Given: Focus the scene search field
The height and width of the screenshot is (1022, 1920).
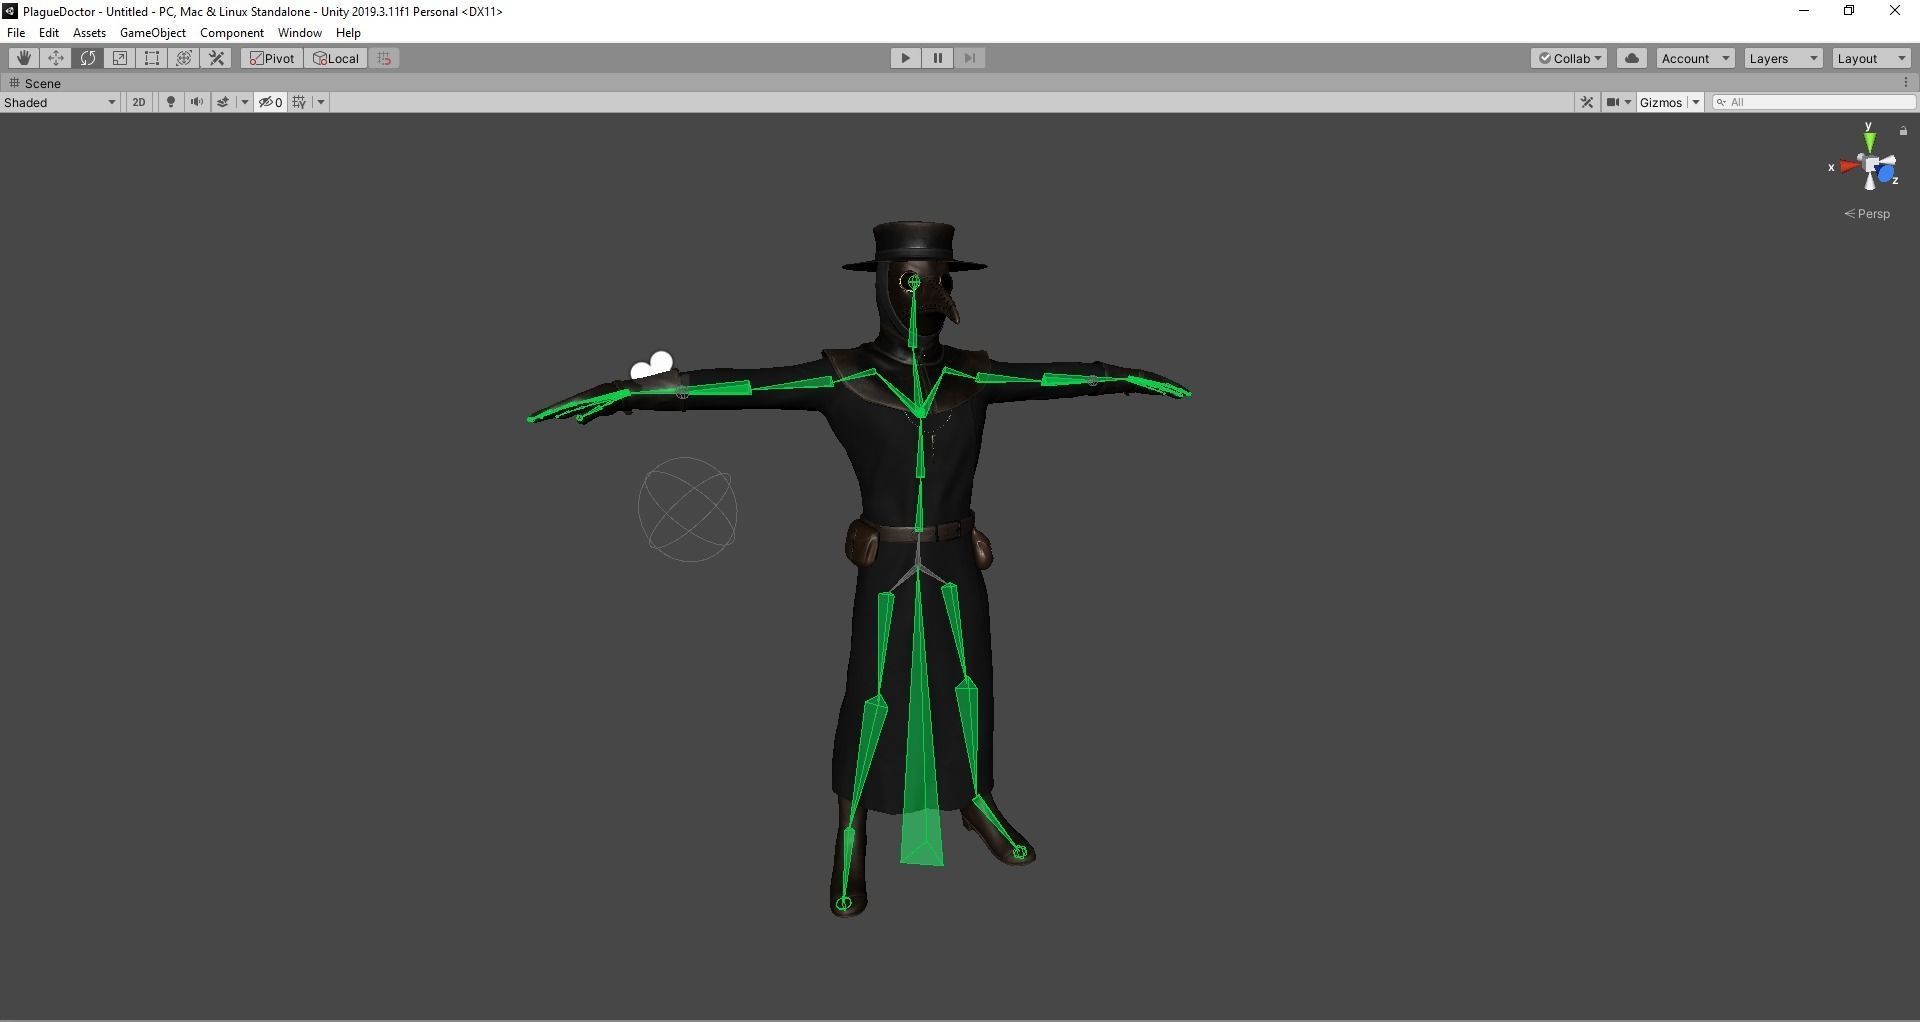Looking at the screenshot, I should (x=1814, y=102).
